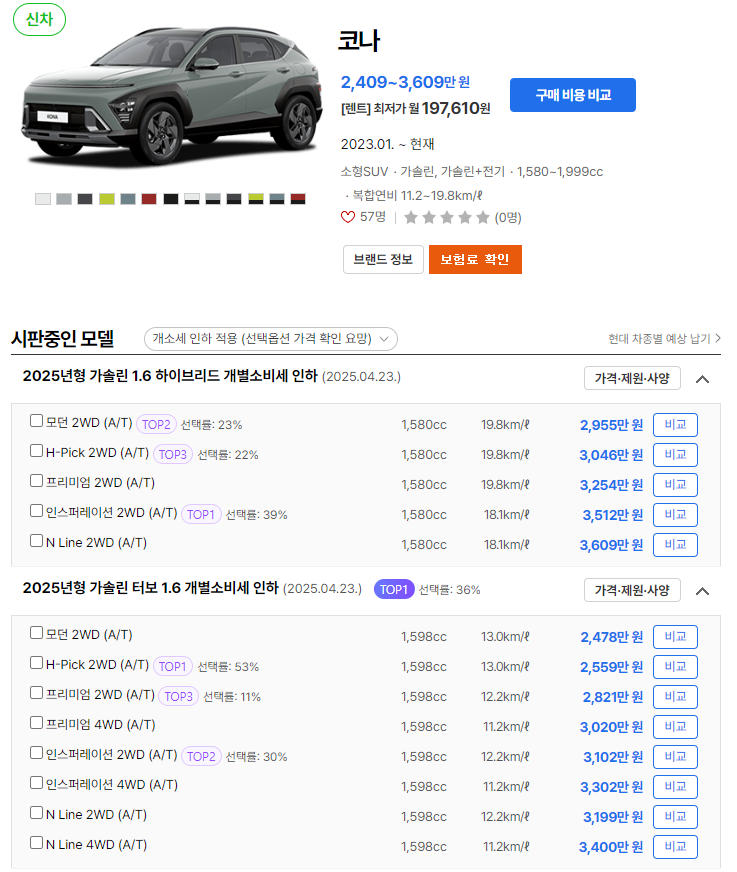Click 비교 for turbo 모던 2,478만원
The image size is (737, 872).
675,637
